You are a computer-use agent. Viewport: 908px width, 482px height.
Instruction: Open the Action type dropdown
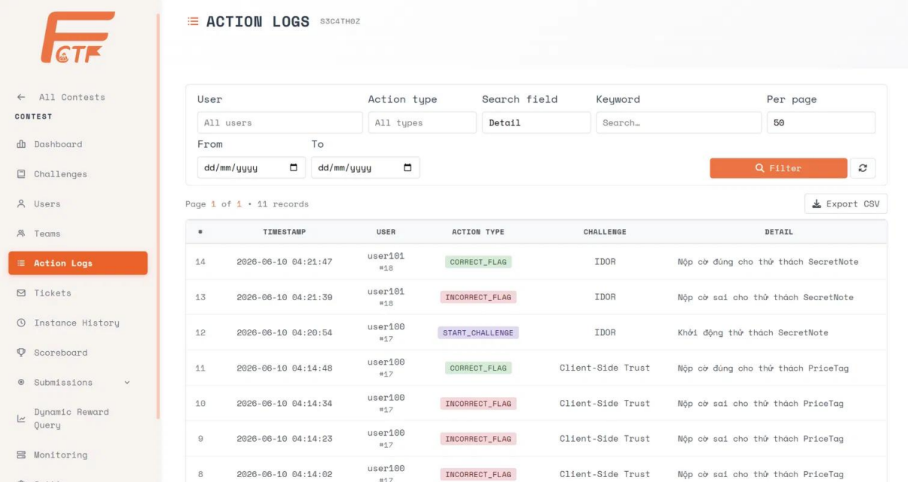tap(422, 123)
